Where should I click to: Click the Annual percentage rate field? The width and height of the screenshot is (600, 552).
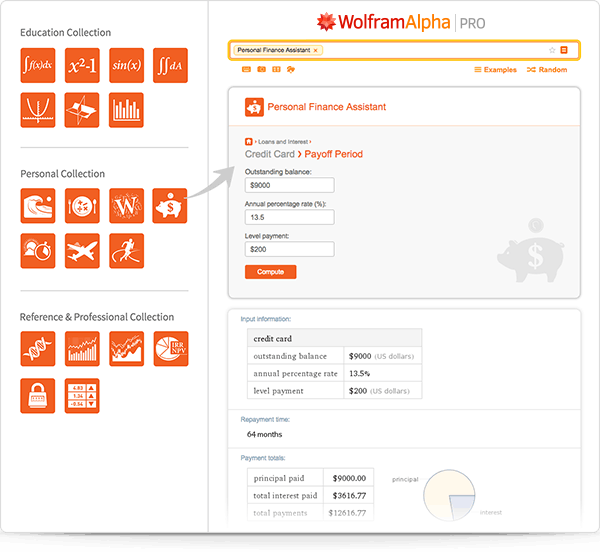[x=289, y=217]
